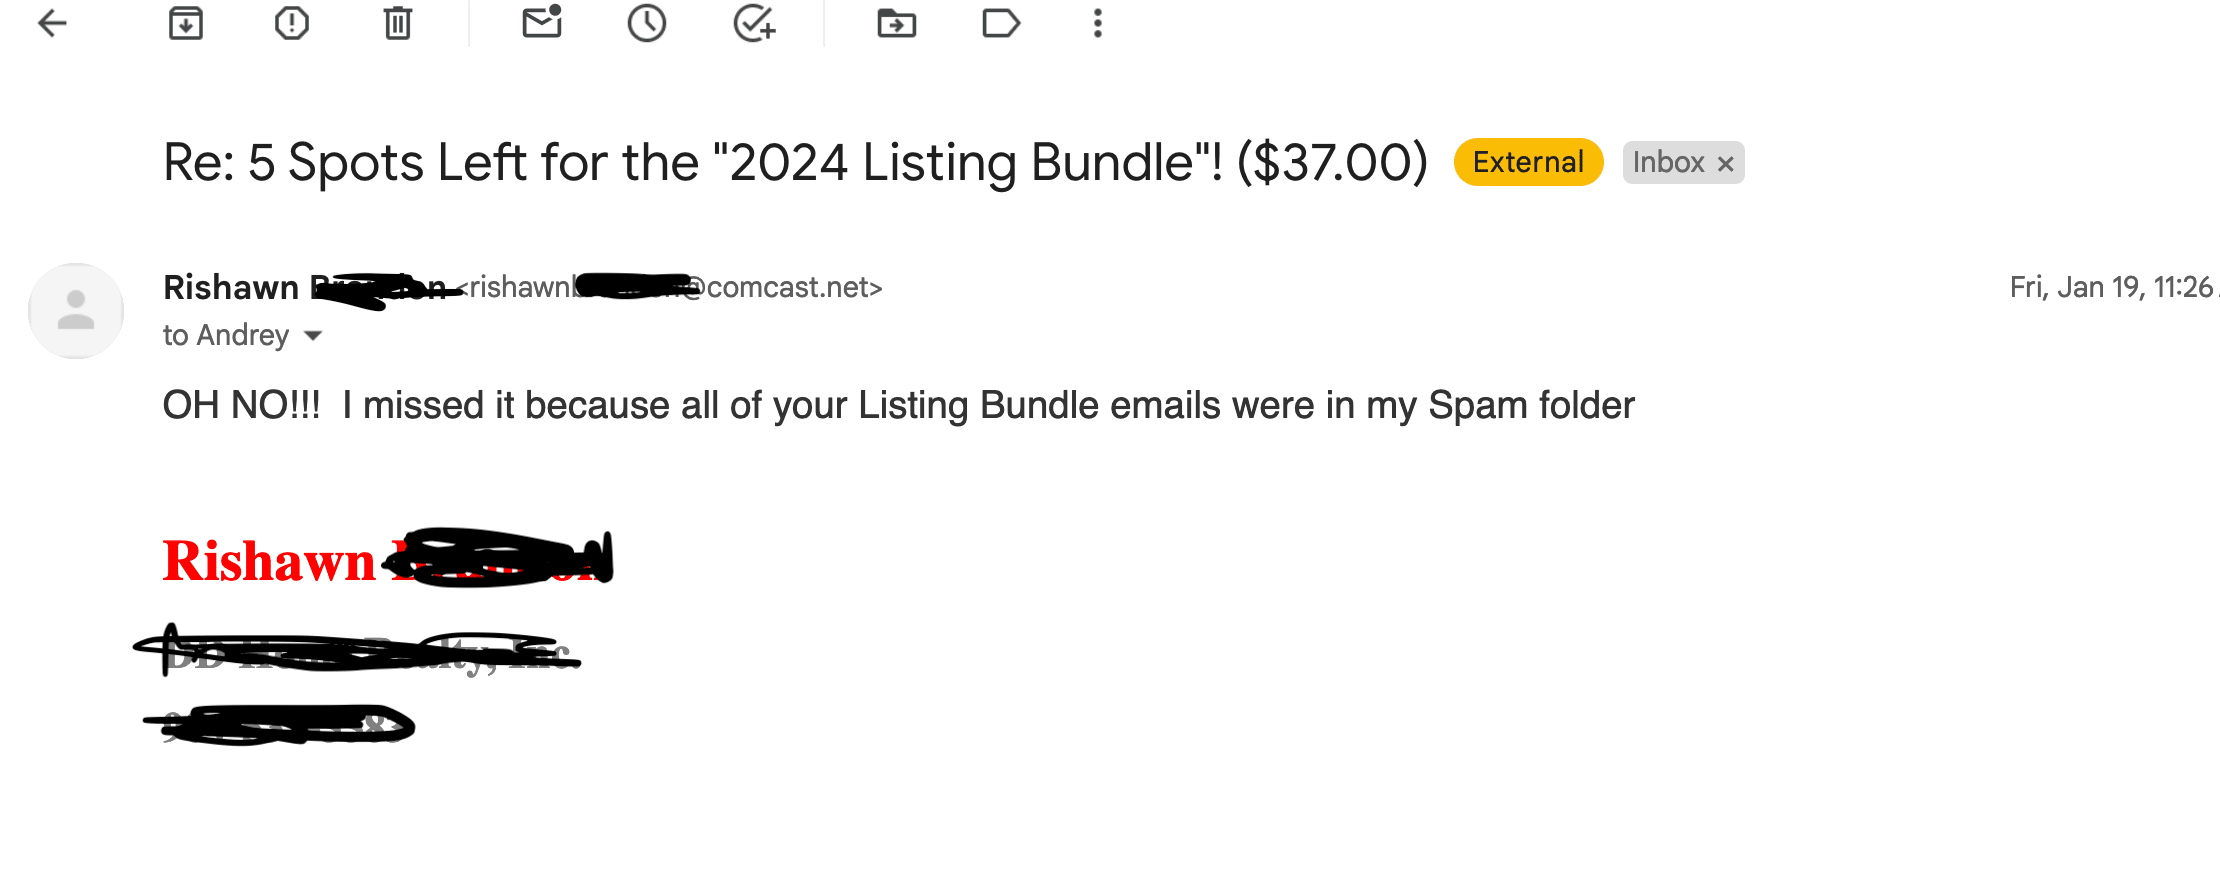Viewport: 2220px width, 888px height.
Task: Open the sender's profile avatar
Action: (x=76, y=311)
